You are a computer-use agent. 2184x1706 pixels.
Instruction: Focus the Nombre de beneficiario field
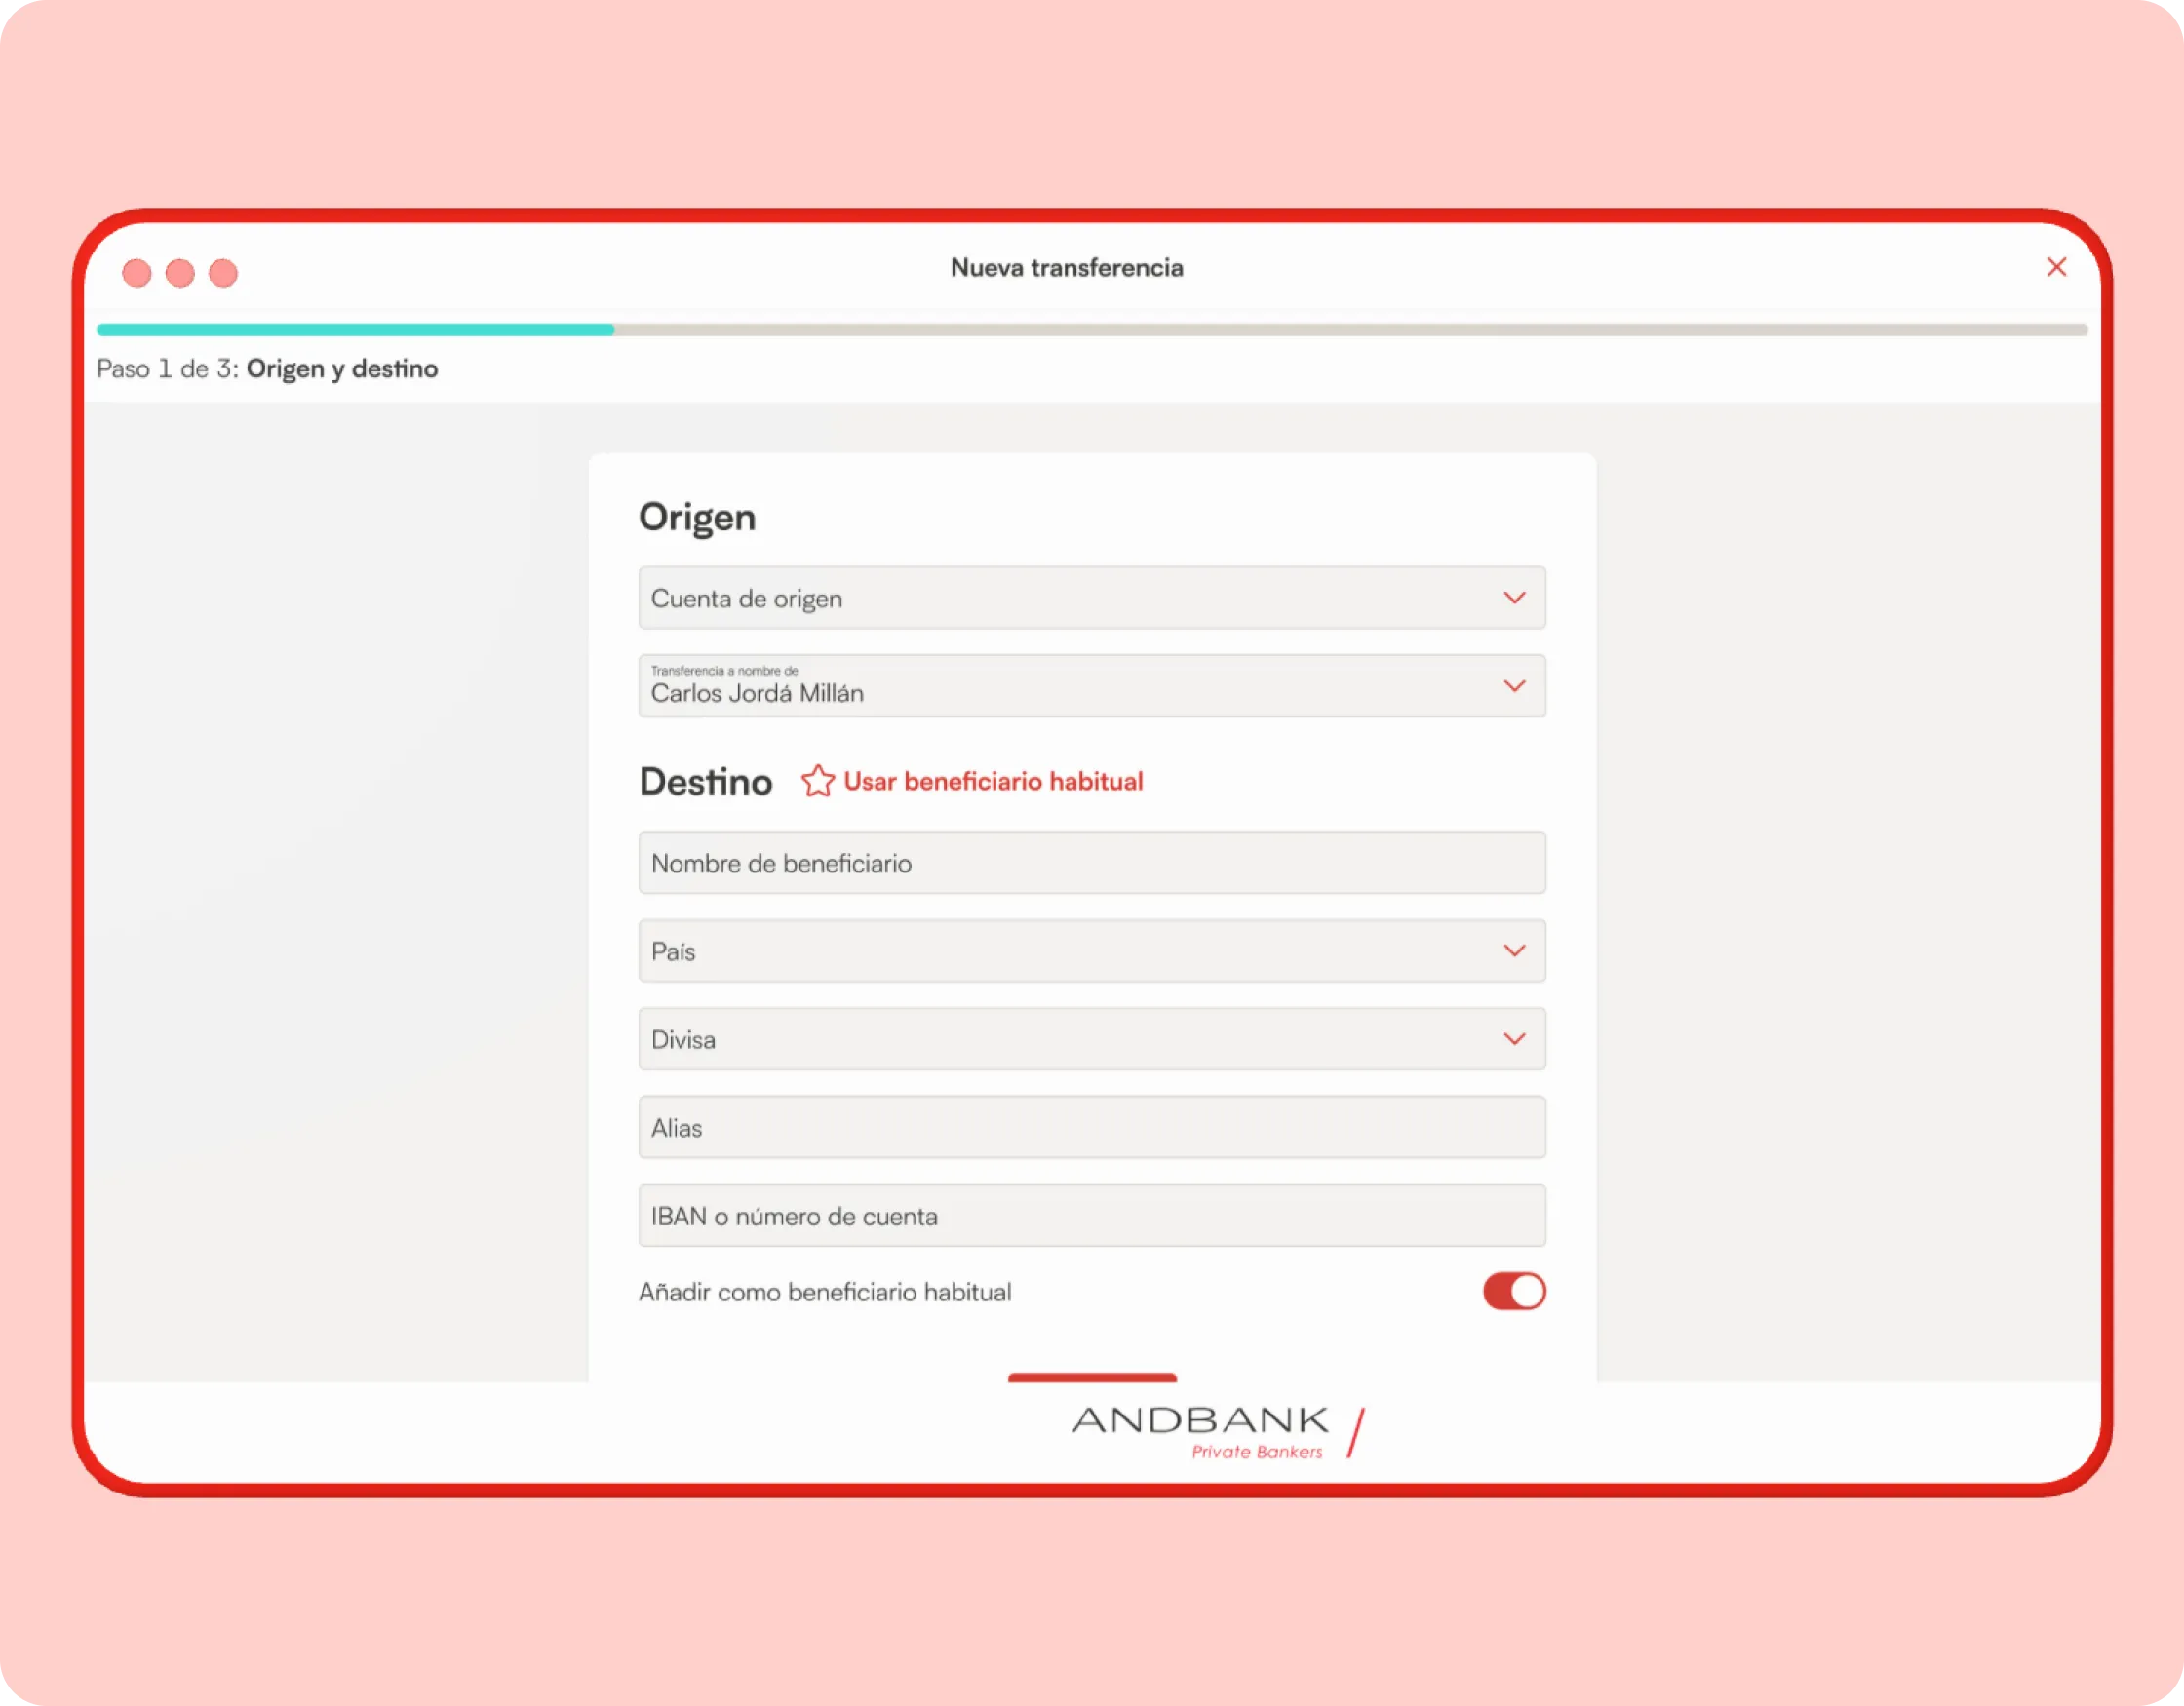coord(1091,863)
